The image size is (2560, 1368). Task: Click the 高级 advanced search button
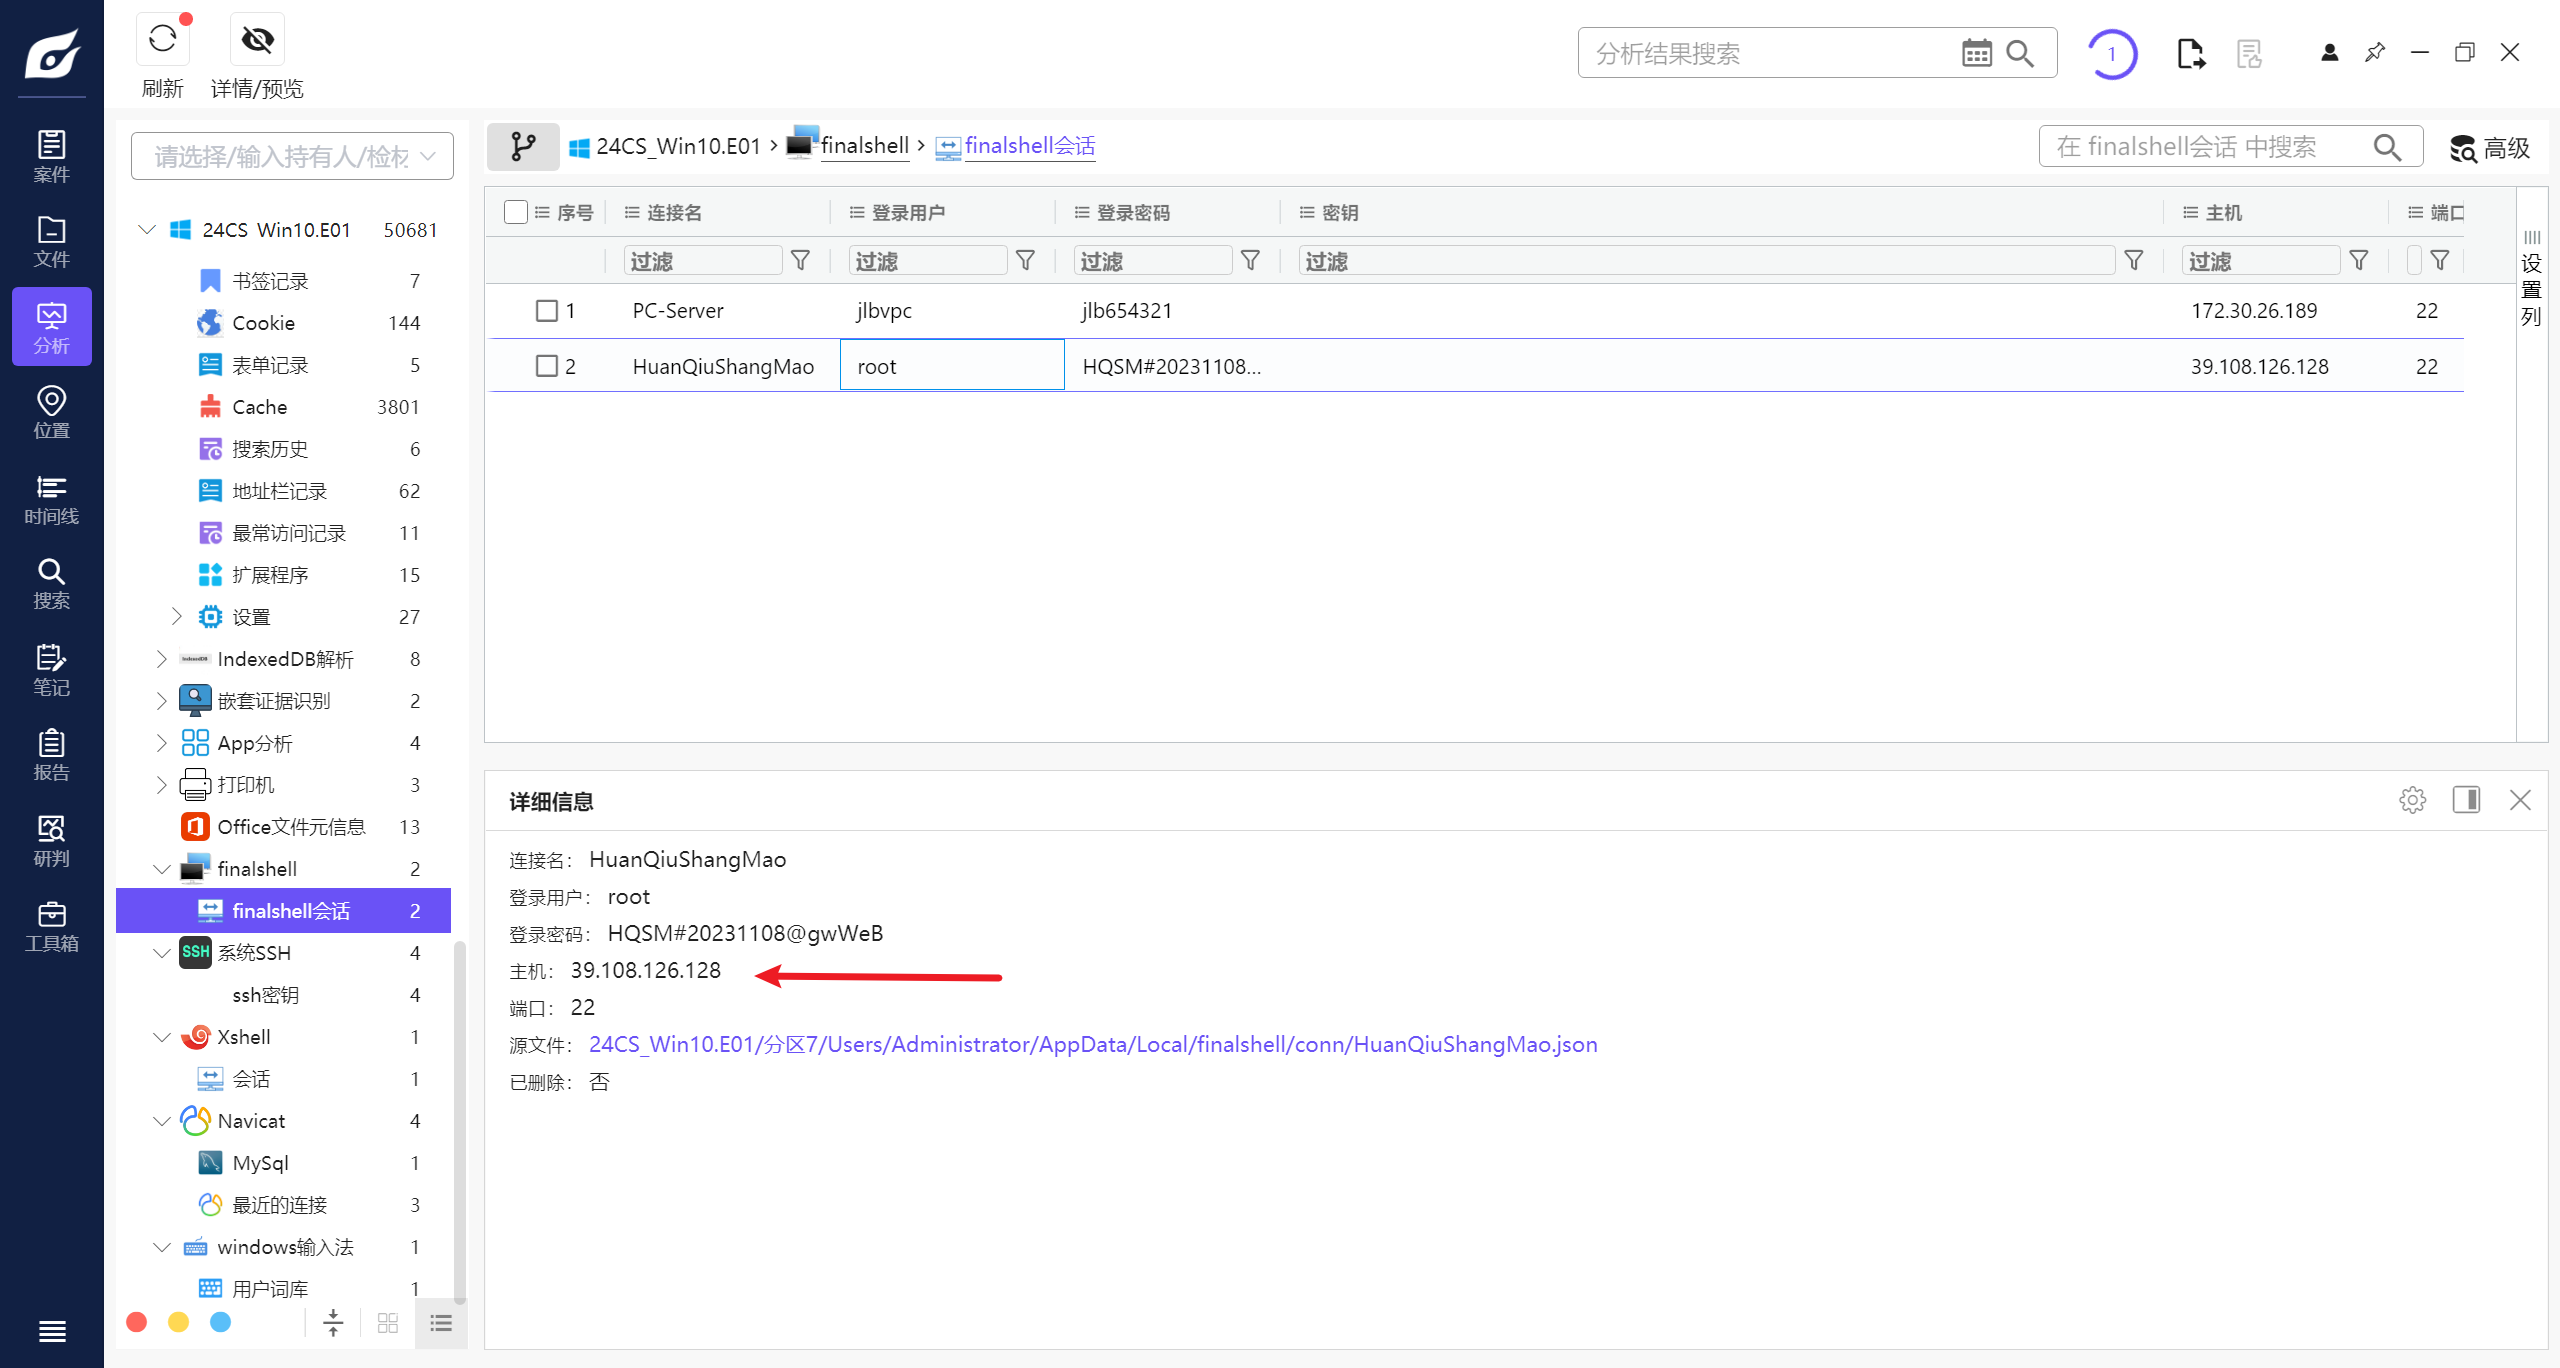pos(2490,148)
